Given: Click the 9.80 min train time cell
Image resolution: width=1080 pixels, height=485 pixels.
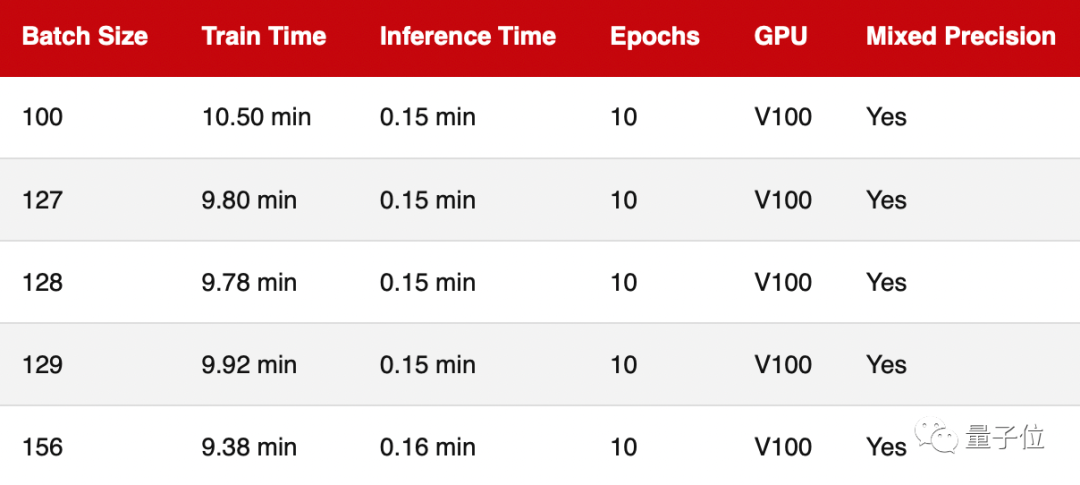Looking at the screenshot, I should 249,200.
